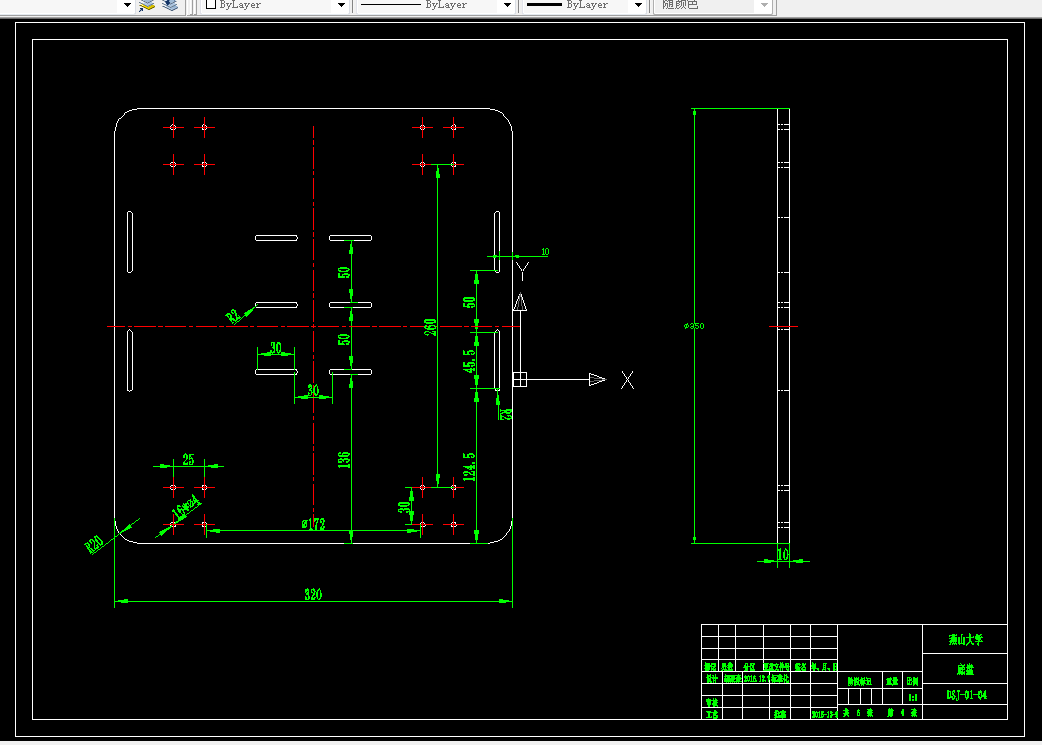
Task: Select the ø350 dimension in side view
Action: (x=694, y=326)
